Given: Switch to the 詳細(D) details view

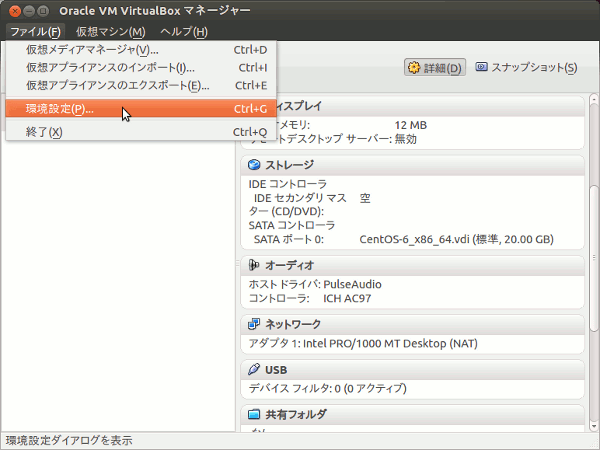Looking at the screenshot, I should [436, 68].
